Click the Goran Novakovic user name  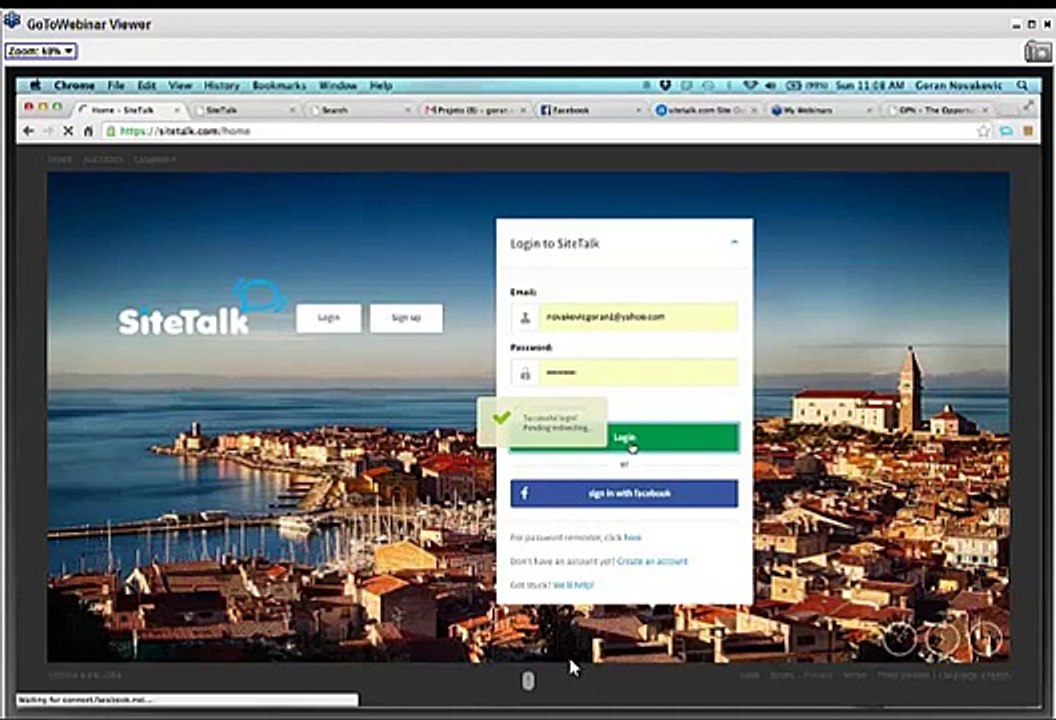pos(959,86)
